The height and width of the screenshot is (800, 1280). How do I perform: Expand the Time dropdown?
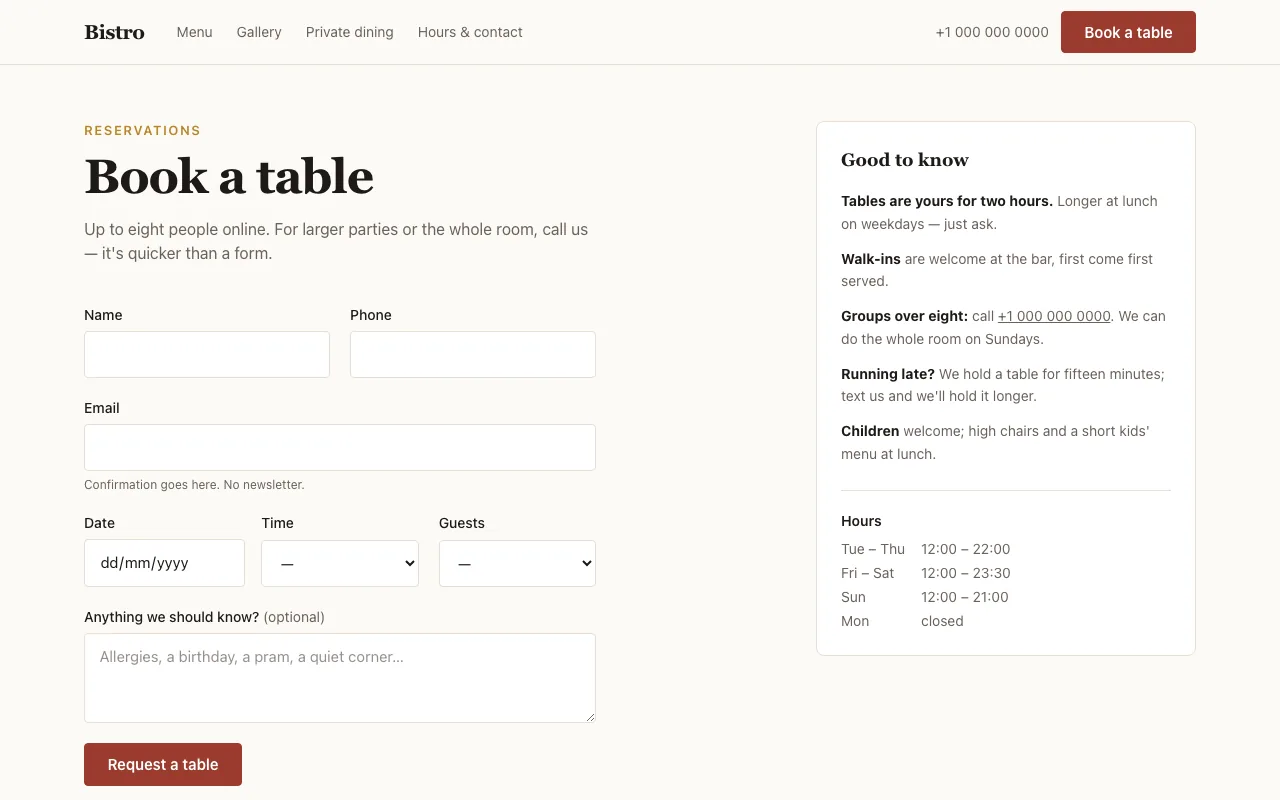(340, 563)
